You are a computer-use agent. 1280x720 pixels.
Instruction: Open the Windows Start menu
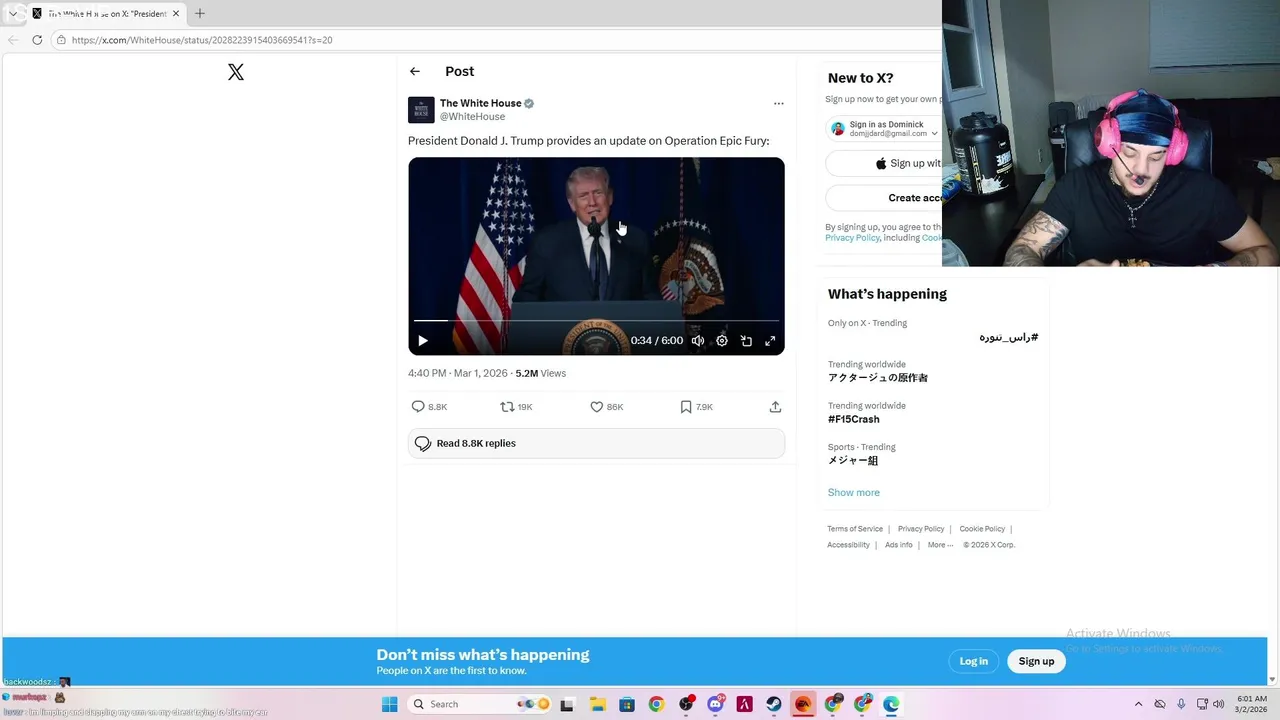(x=389, y=704)
